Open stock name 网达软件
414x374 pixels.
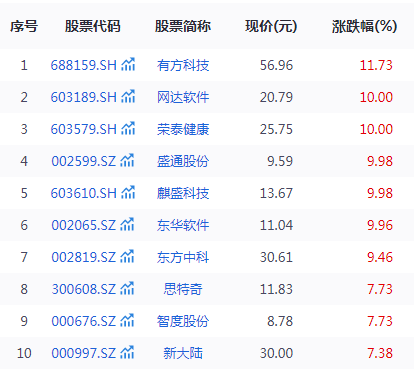(x=183, y=97)
